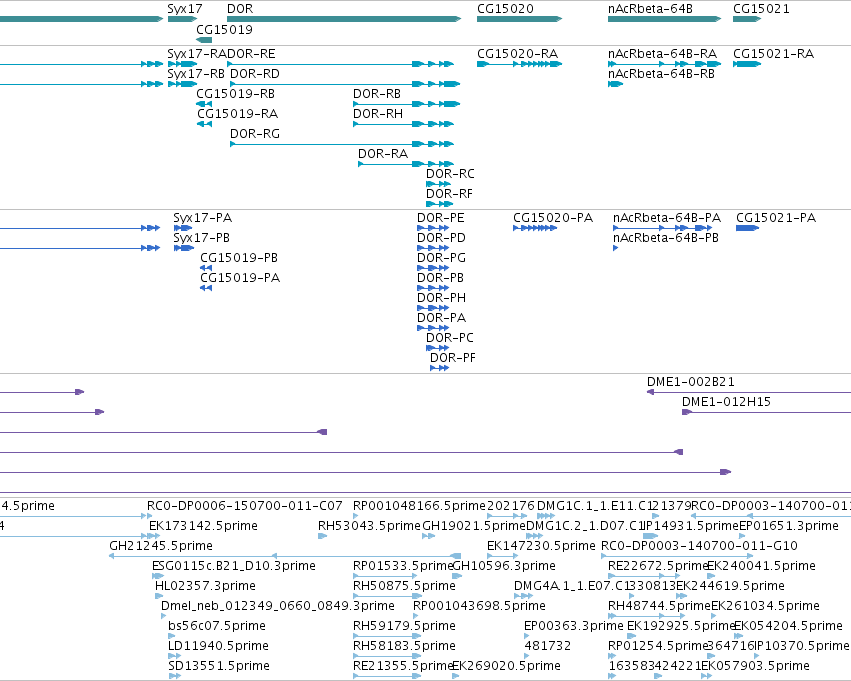Click the EK054204.5prime EST label
This screenshot has width=851, height=681.
[788, 627]
